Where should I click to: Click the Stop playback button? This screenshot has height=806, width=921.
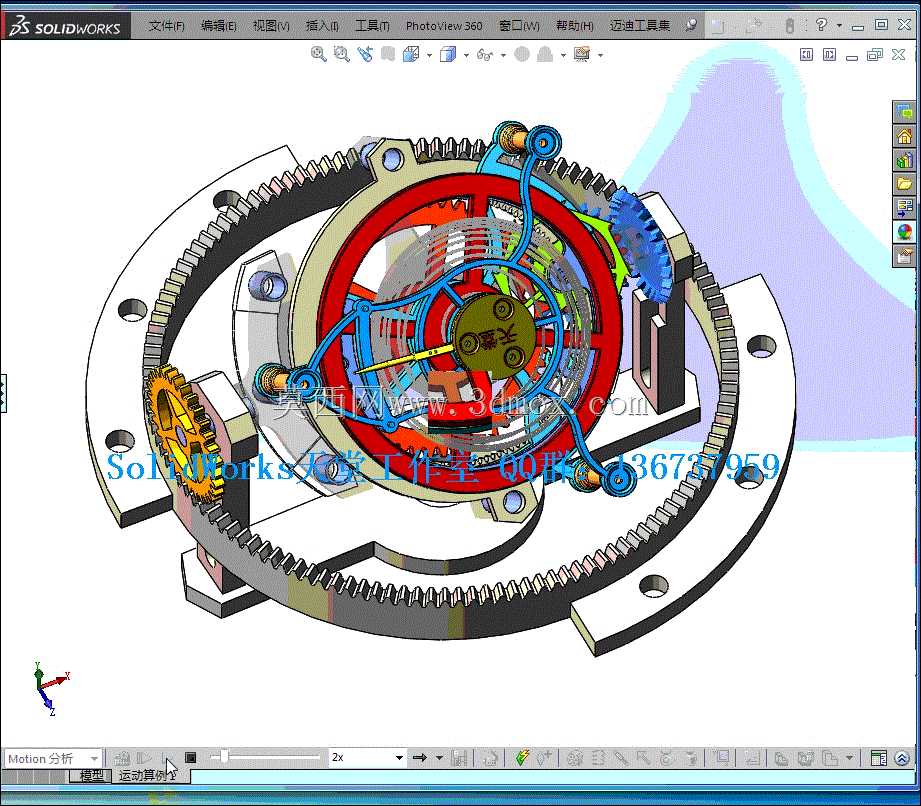(x=190, y=758)
